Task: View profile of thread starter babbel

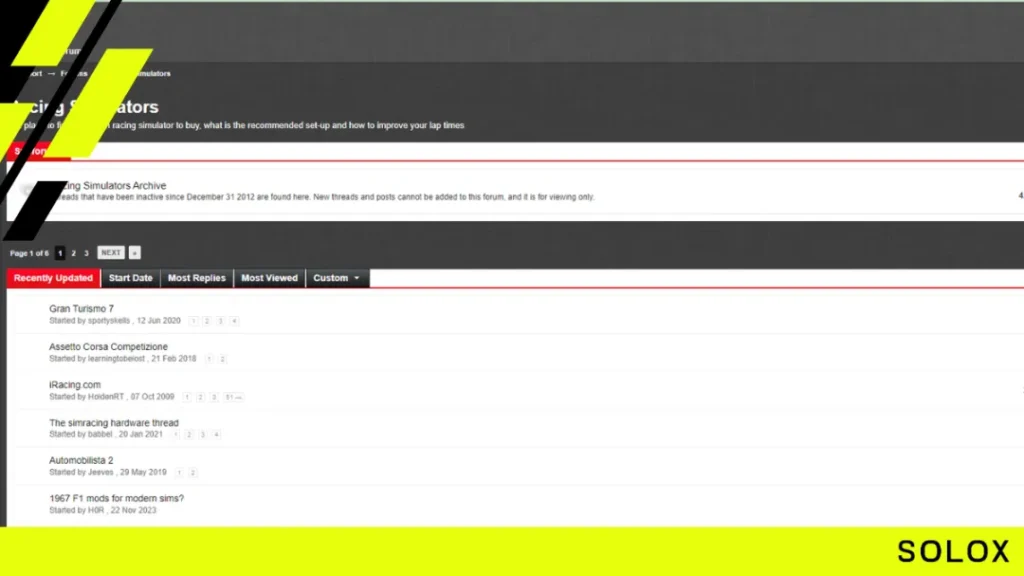Action: [100, 434]
